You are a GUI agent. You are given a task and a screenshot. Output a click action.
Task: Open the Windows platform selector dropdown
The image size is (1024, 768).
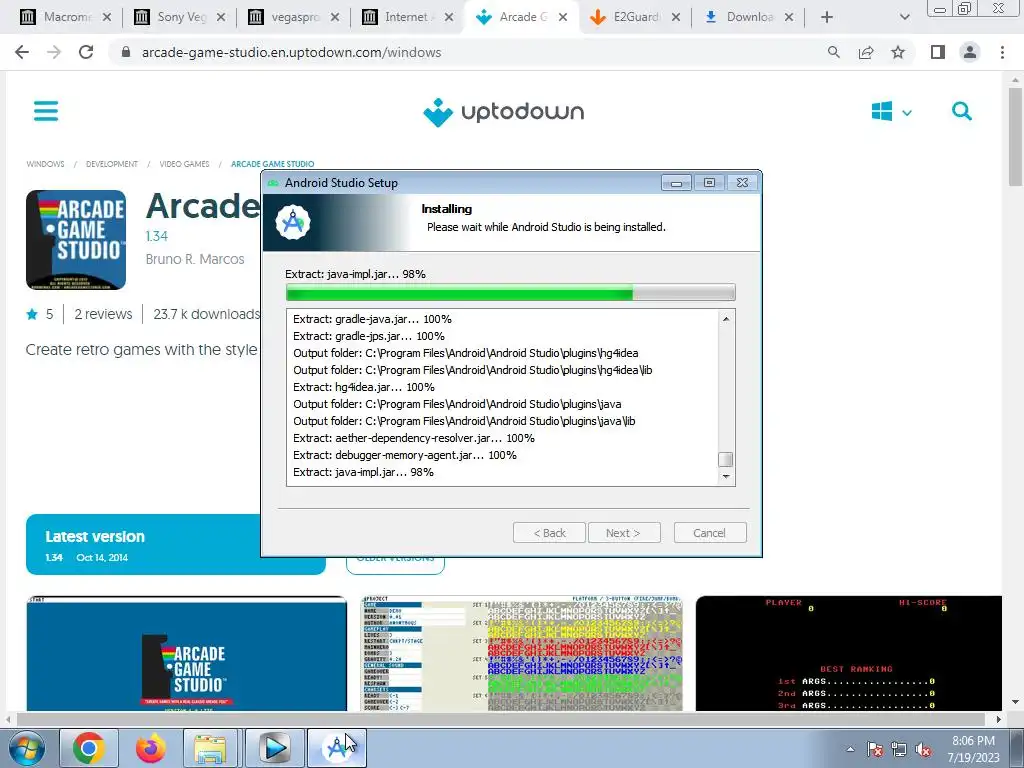click(x=891, y=112)
